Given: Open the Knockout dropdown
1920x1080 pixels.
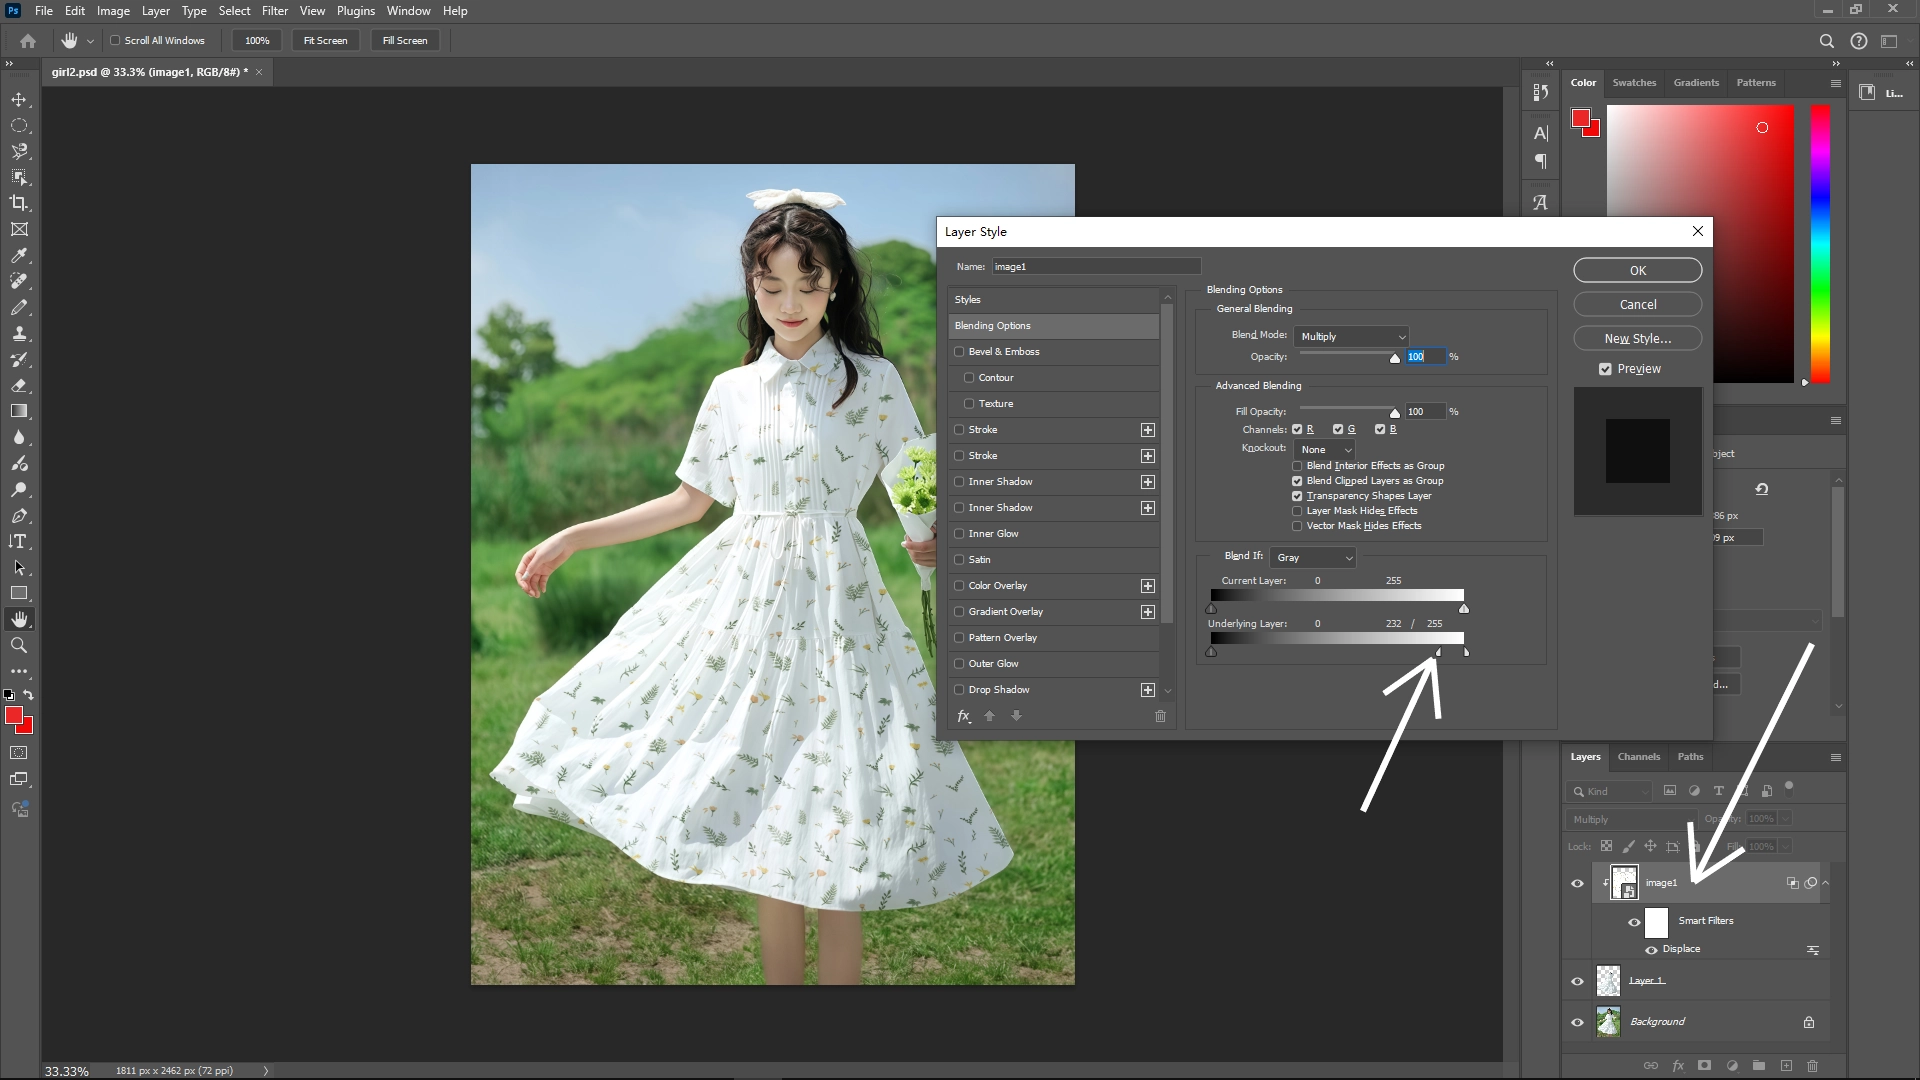Looking at the screenshot, I should coord(1324,449).
